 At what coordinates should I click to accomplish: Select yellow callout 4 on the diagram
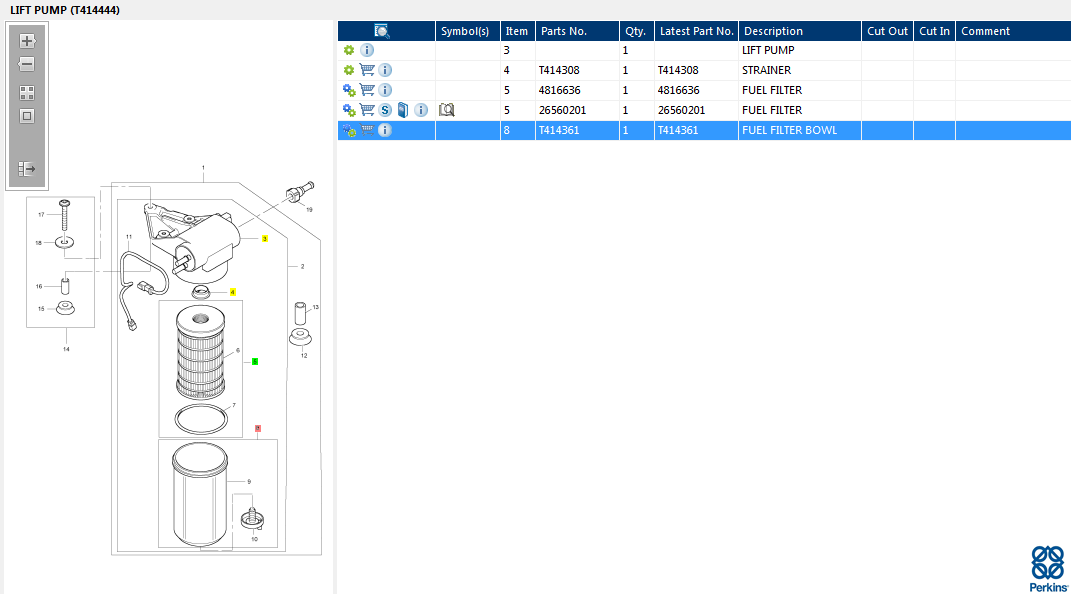click(233, 292)
